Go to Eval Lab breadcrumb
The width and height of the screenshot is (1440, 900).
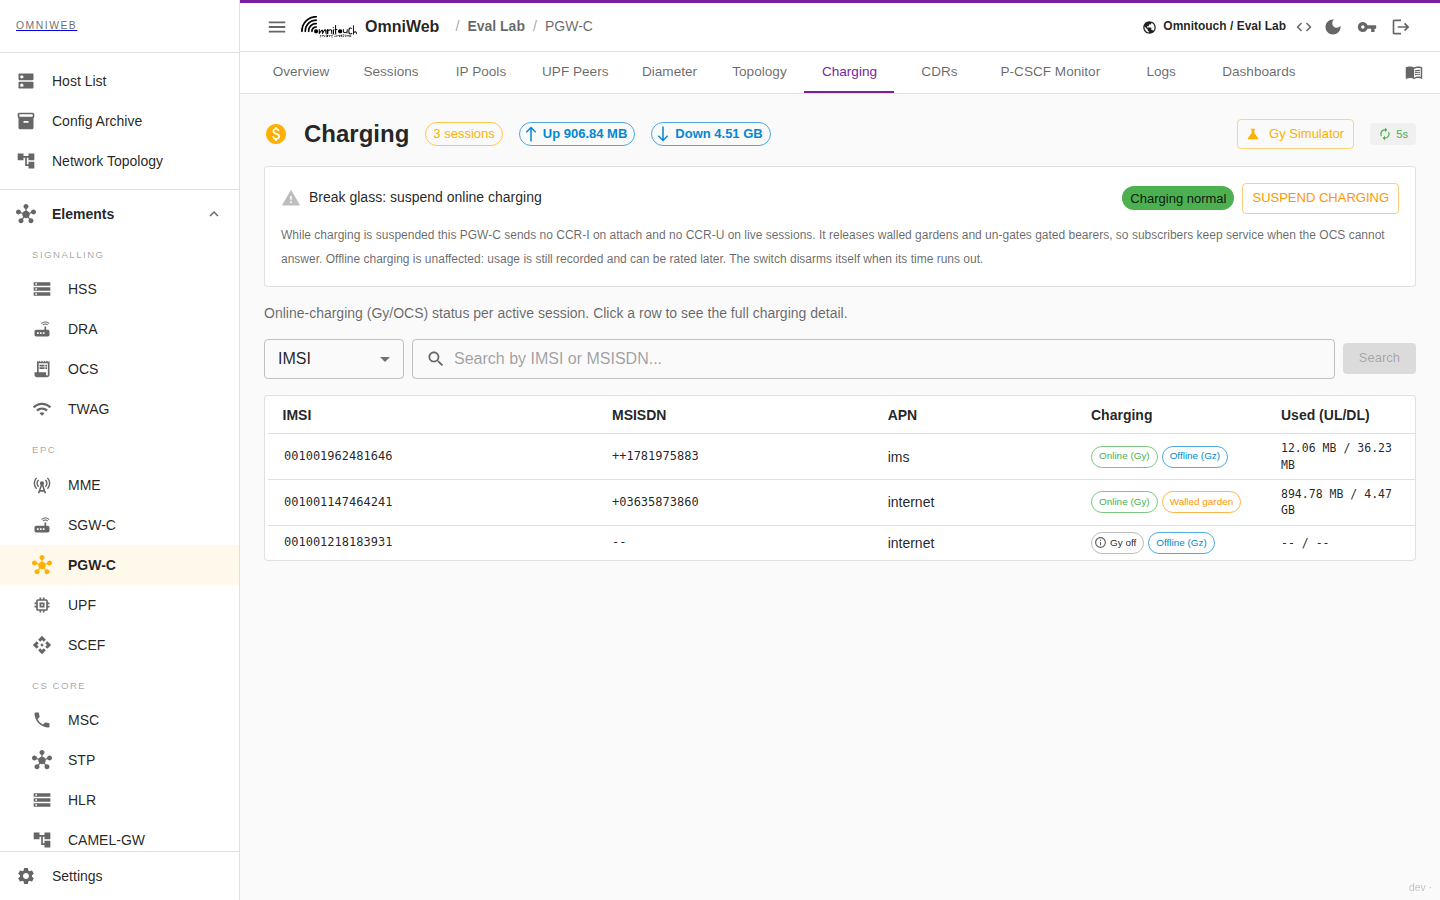point(496,26)
